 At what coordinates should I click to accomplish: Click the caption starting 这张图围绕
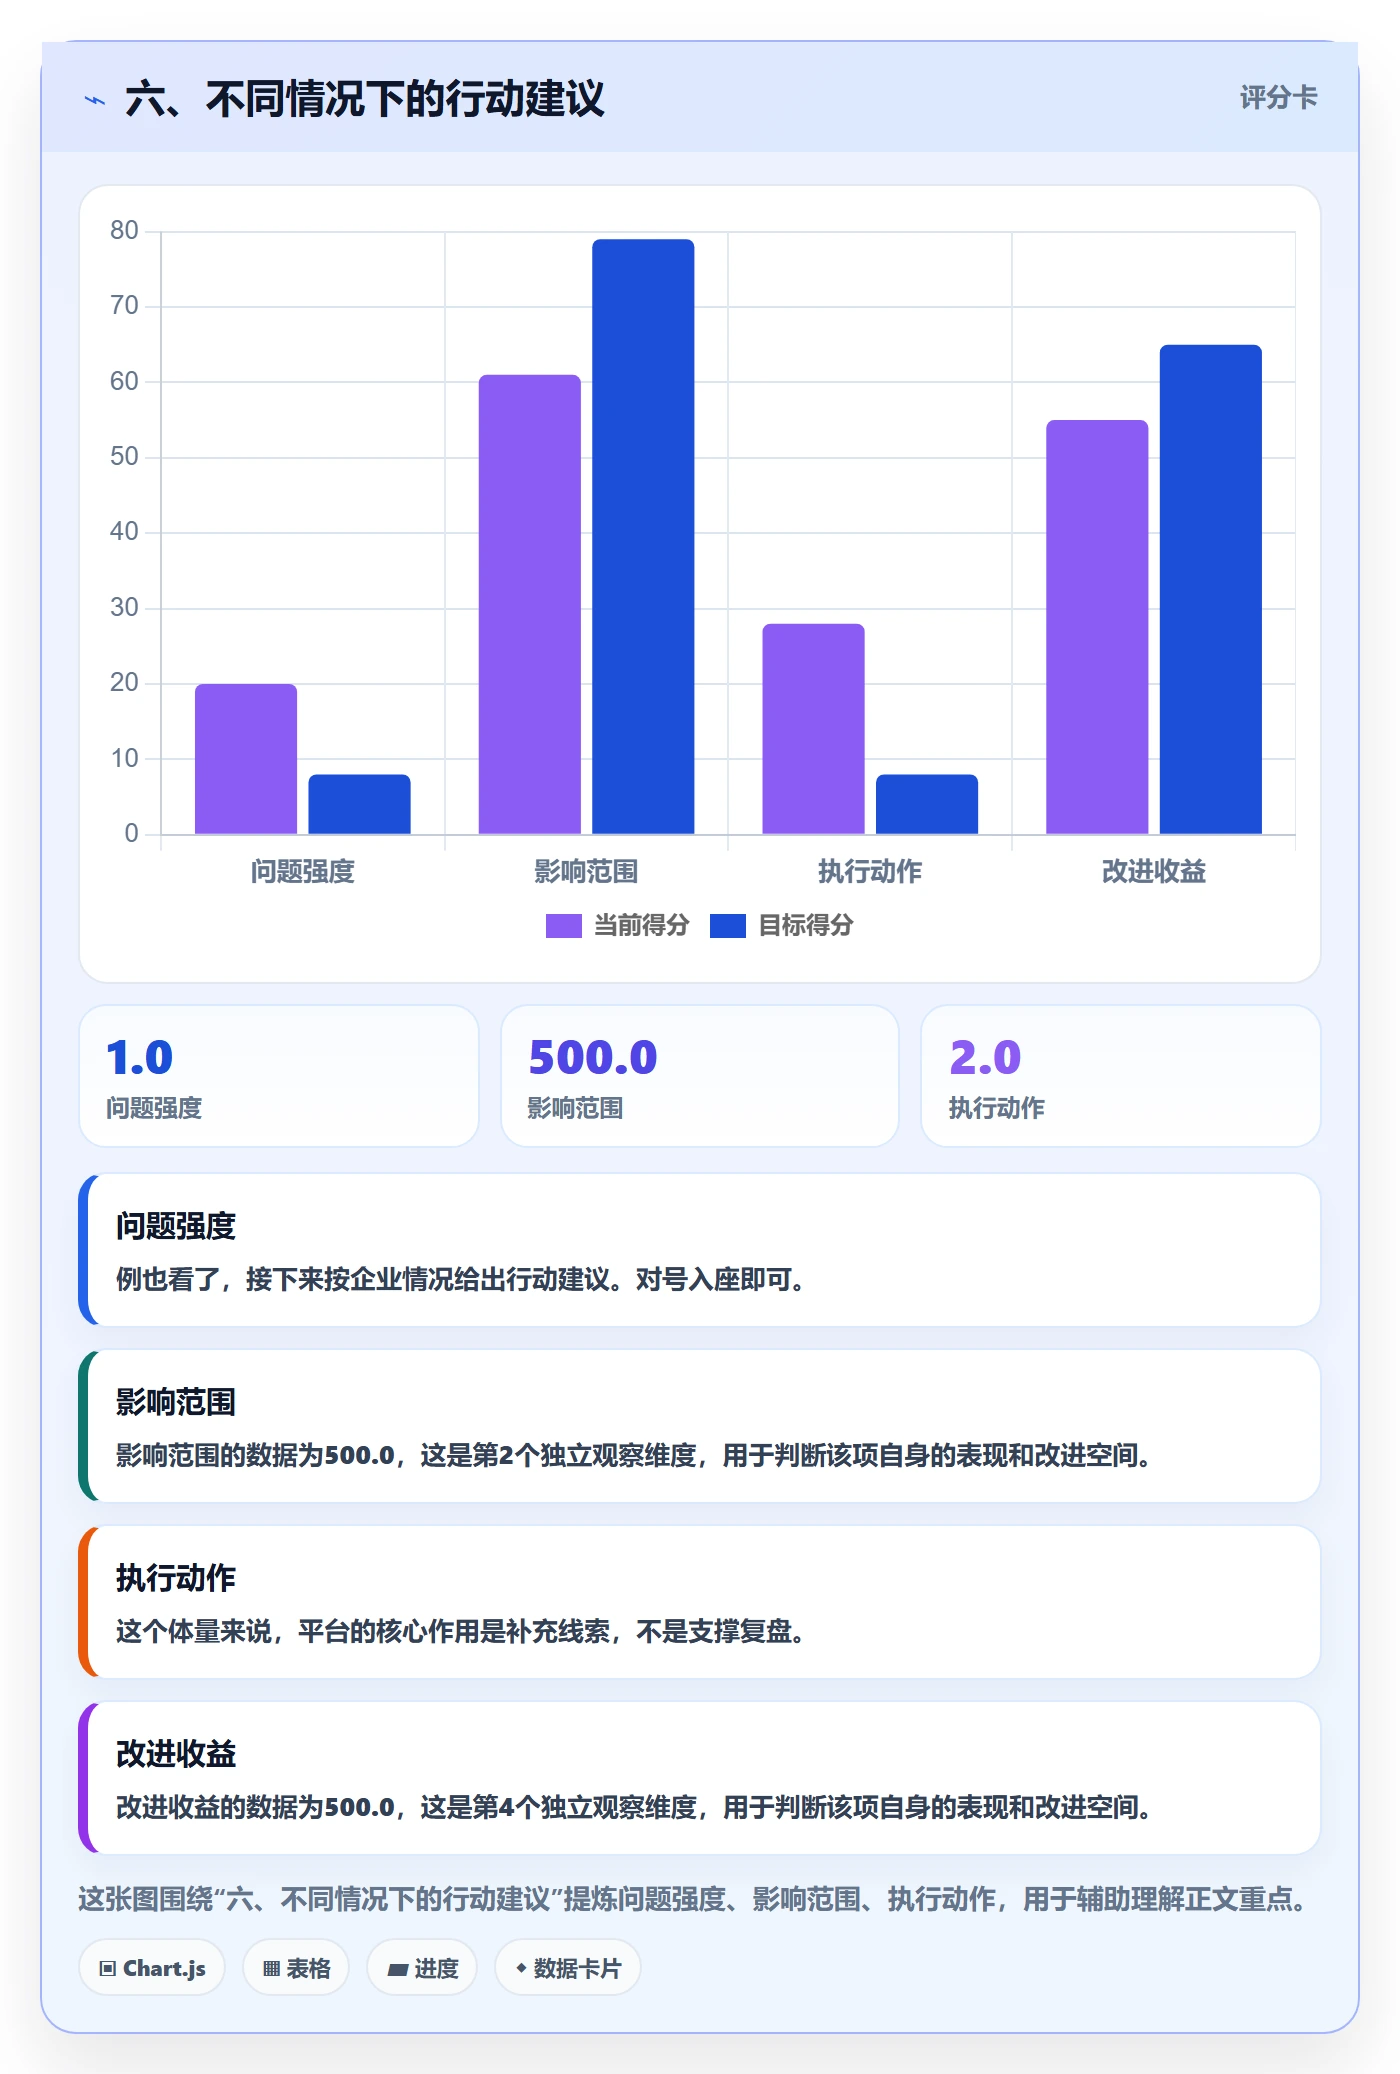[x=696, y=1898]
